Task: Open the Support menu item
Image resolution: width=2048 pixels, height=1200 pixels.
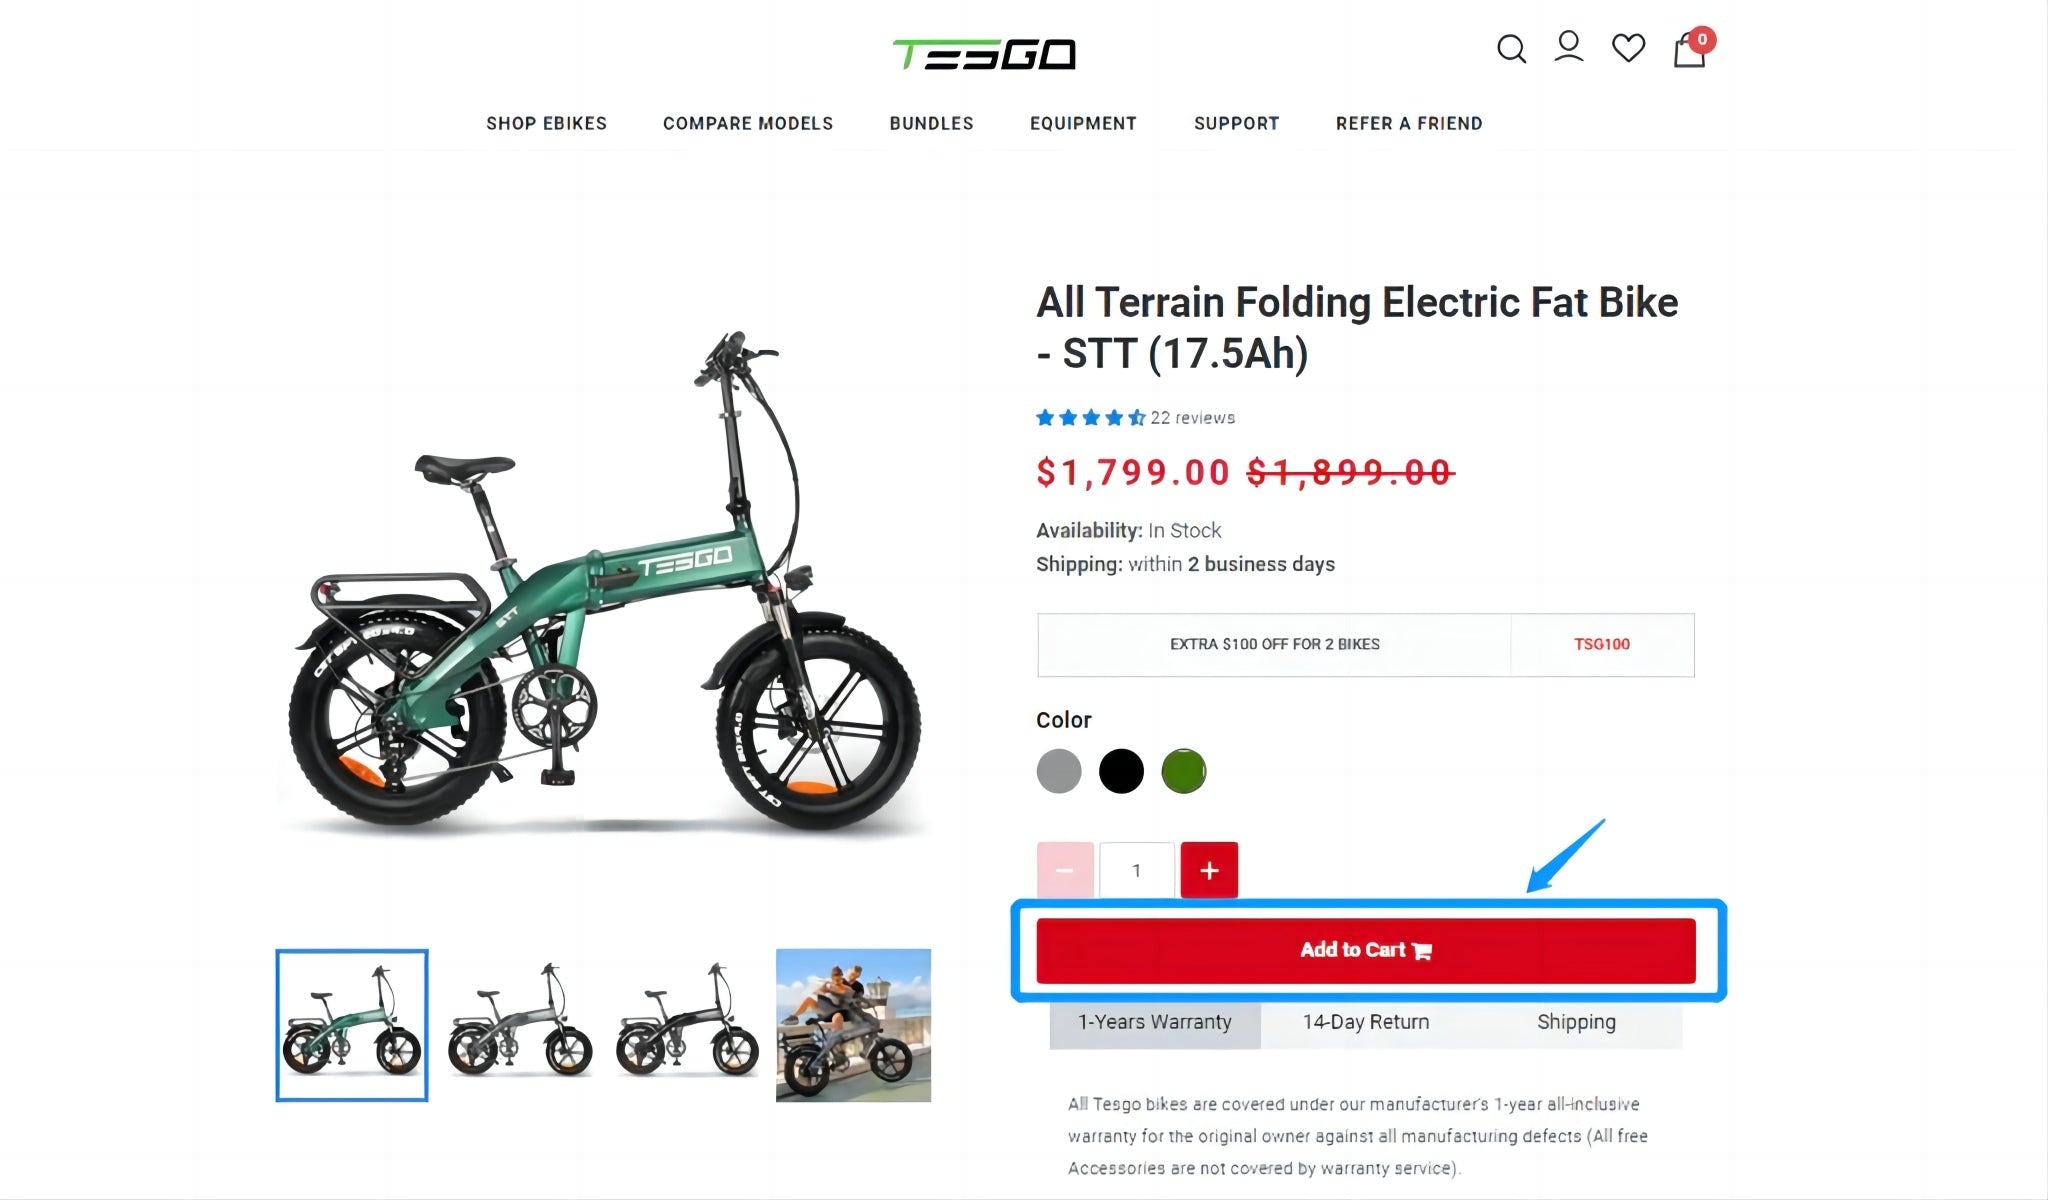Action: coord(1236,123)
